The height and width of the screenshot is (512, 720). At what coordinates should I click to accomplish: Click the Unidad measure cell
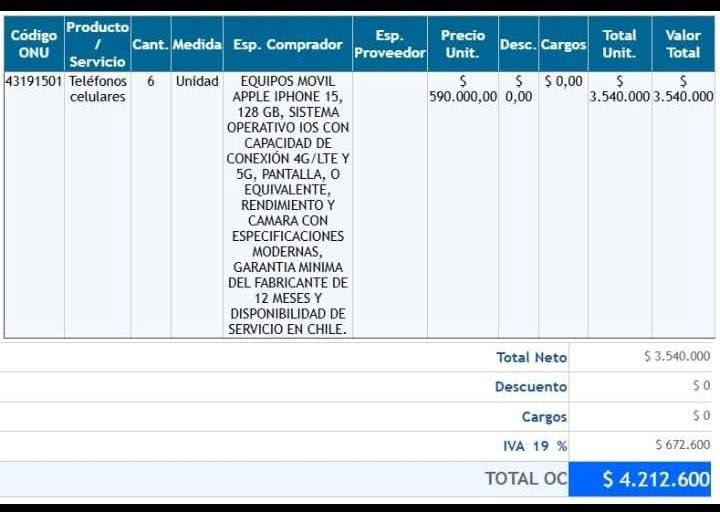coord(196,81)
